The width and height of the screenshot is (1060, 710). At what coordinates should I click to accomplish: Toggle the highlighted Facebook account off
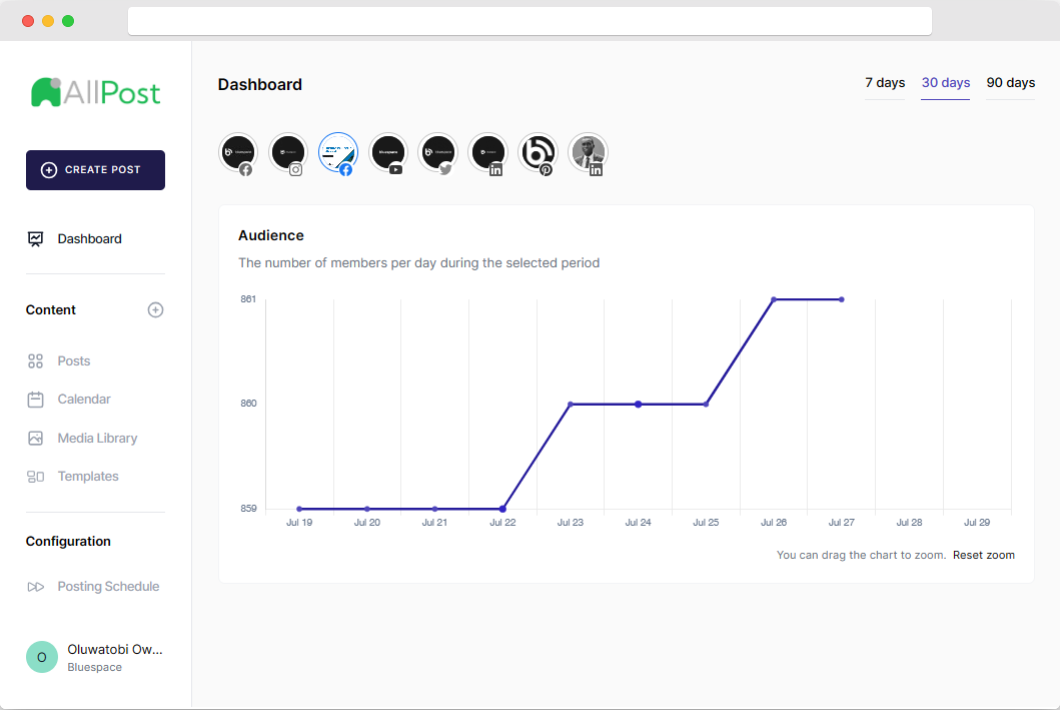(338, 153)
